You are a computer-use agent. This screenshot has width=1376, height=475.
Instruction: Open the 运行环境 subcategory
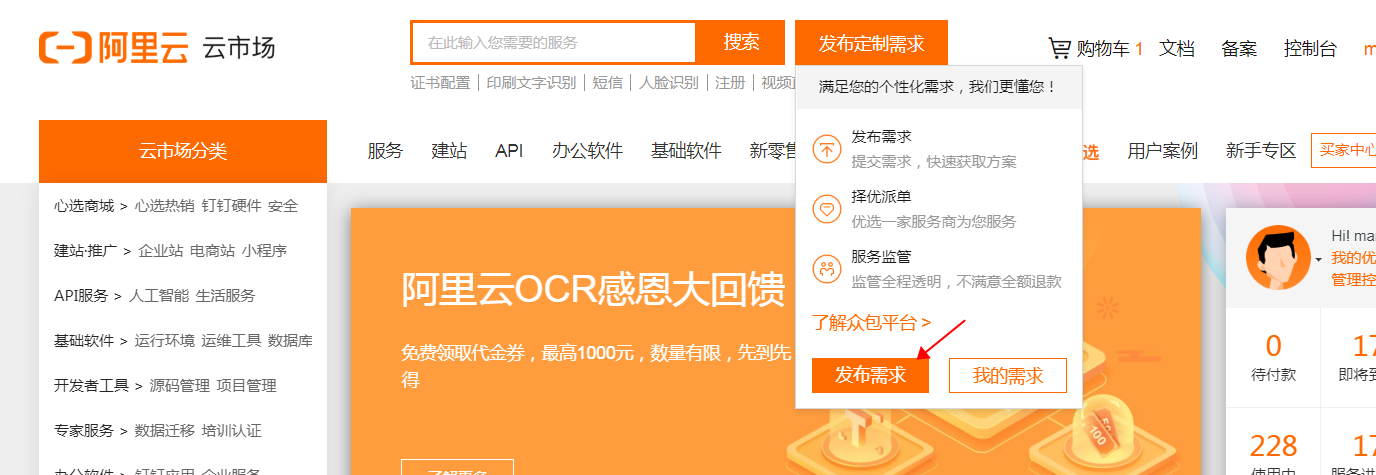pos(165,341)
